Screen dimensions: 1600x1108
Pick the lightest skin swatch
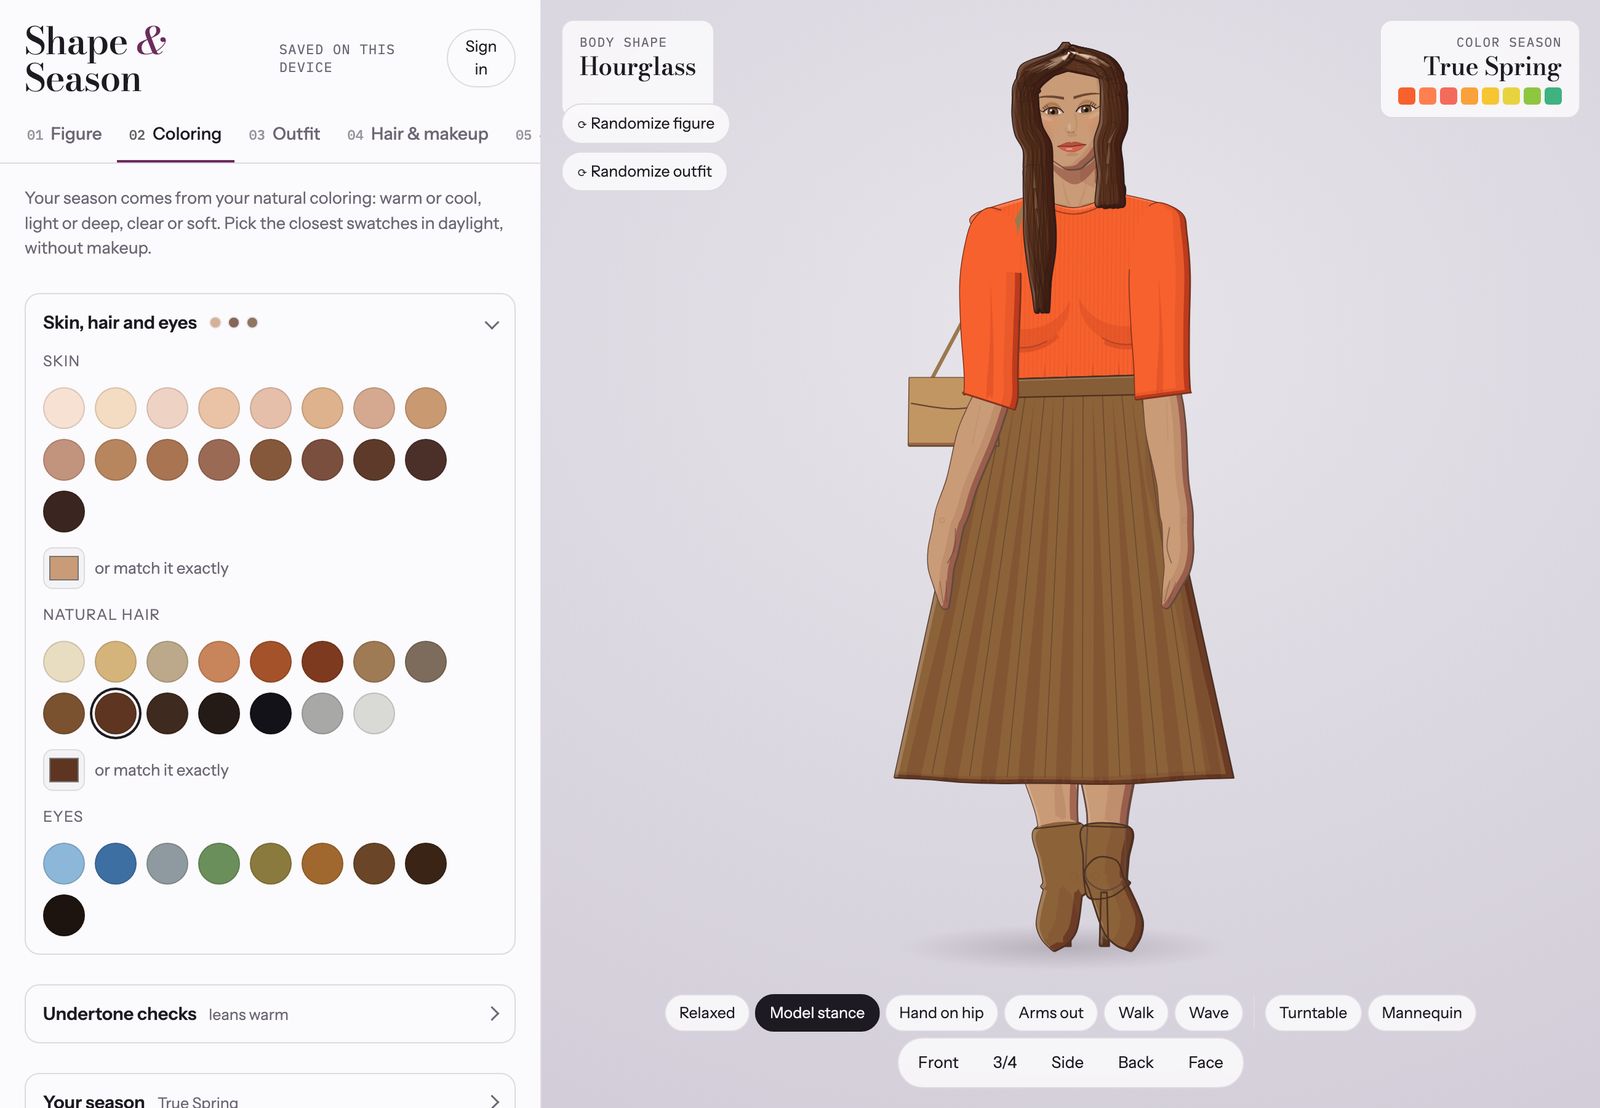pyautogui.click(x=64, y=408)
